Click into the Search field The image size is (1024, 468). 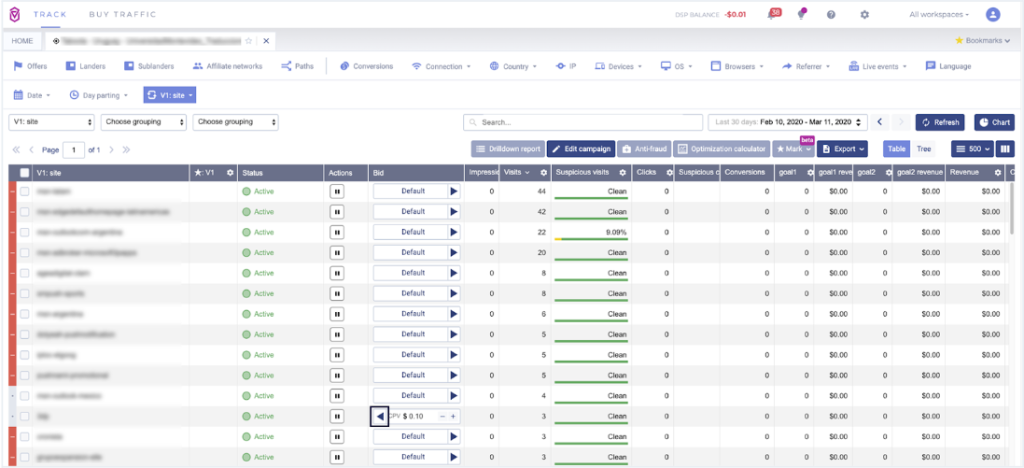click(x=581, y=122)
